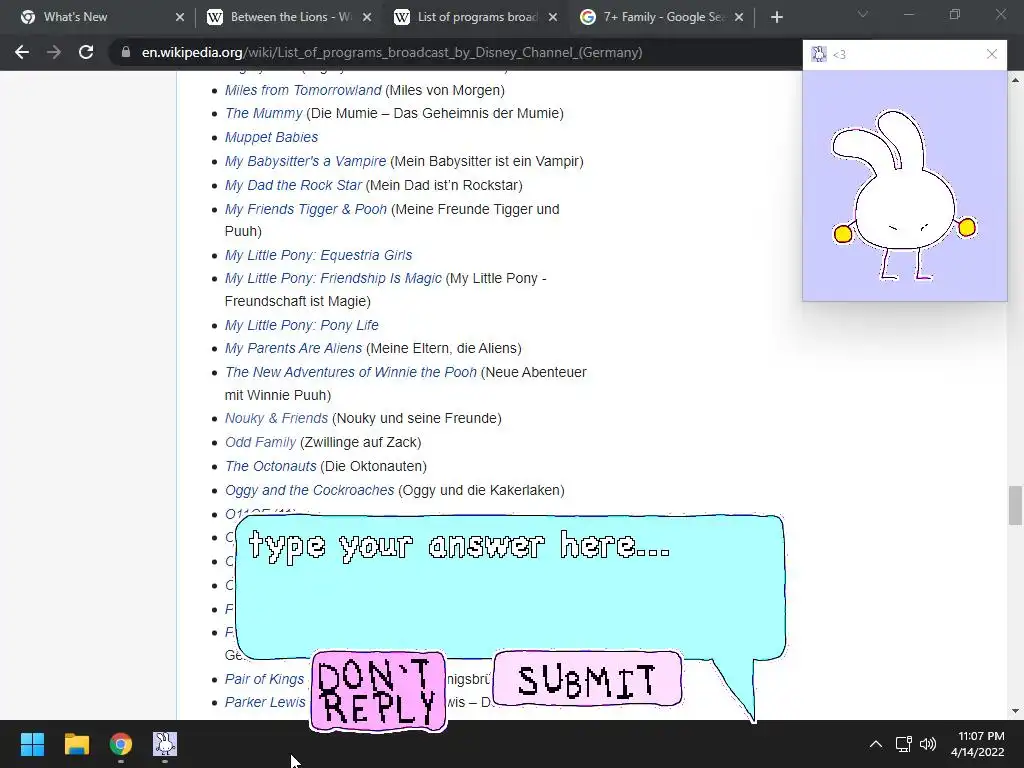Screen dimensions: 1024x768
Task: Open Parker Lewis link
Action: point(265,702)
